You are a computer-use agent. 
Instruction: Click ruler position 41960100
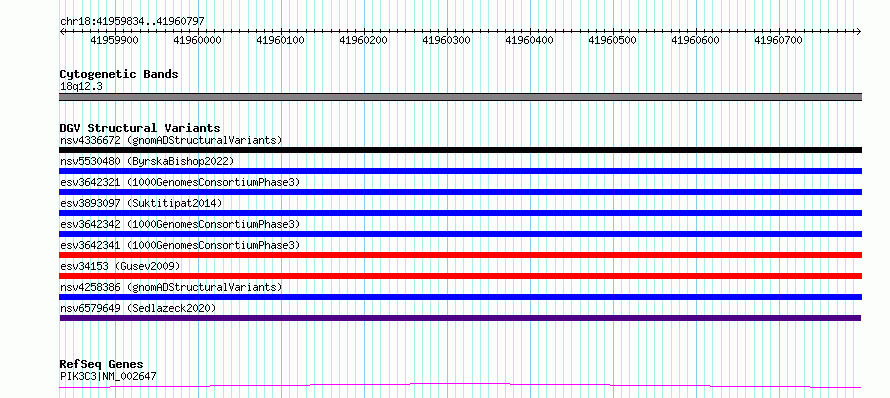(x=281, y=40)
